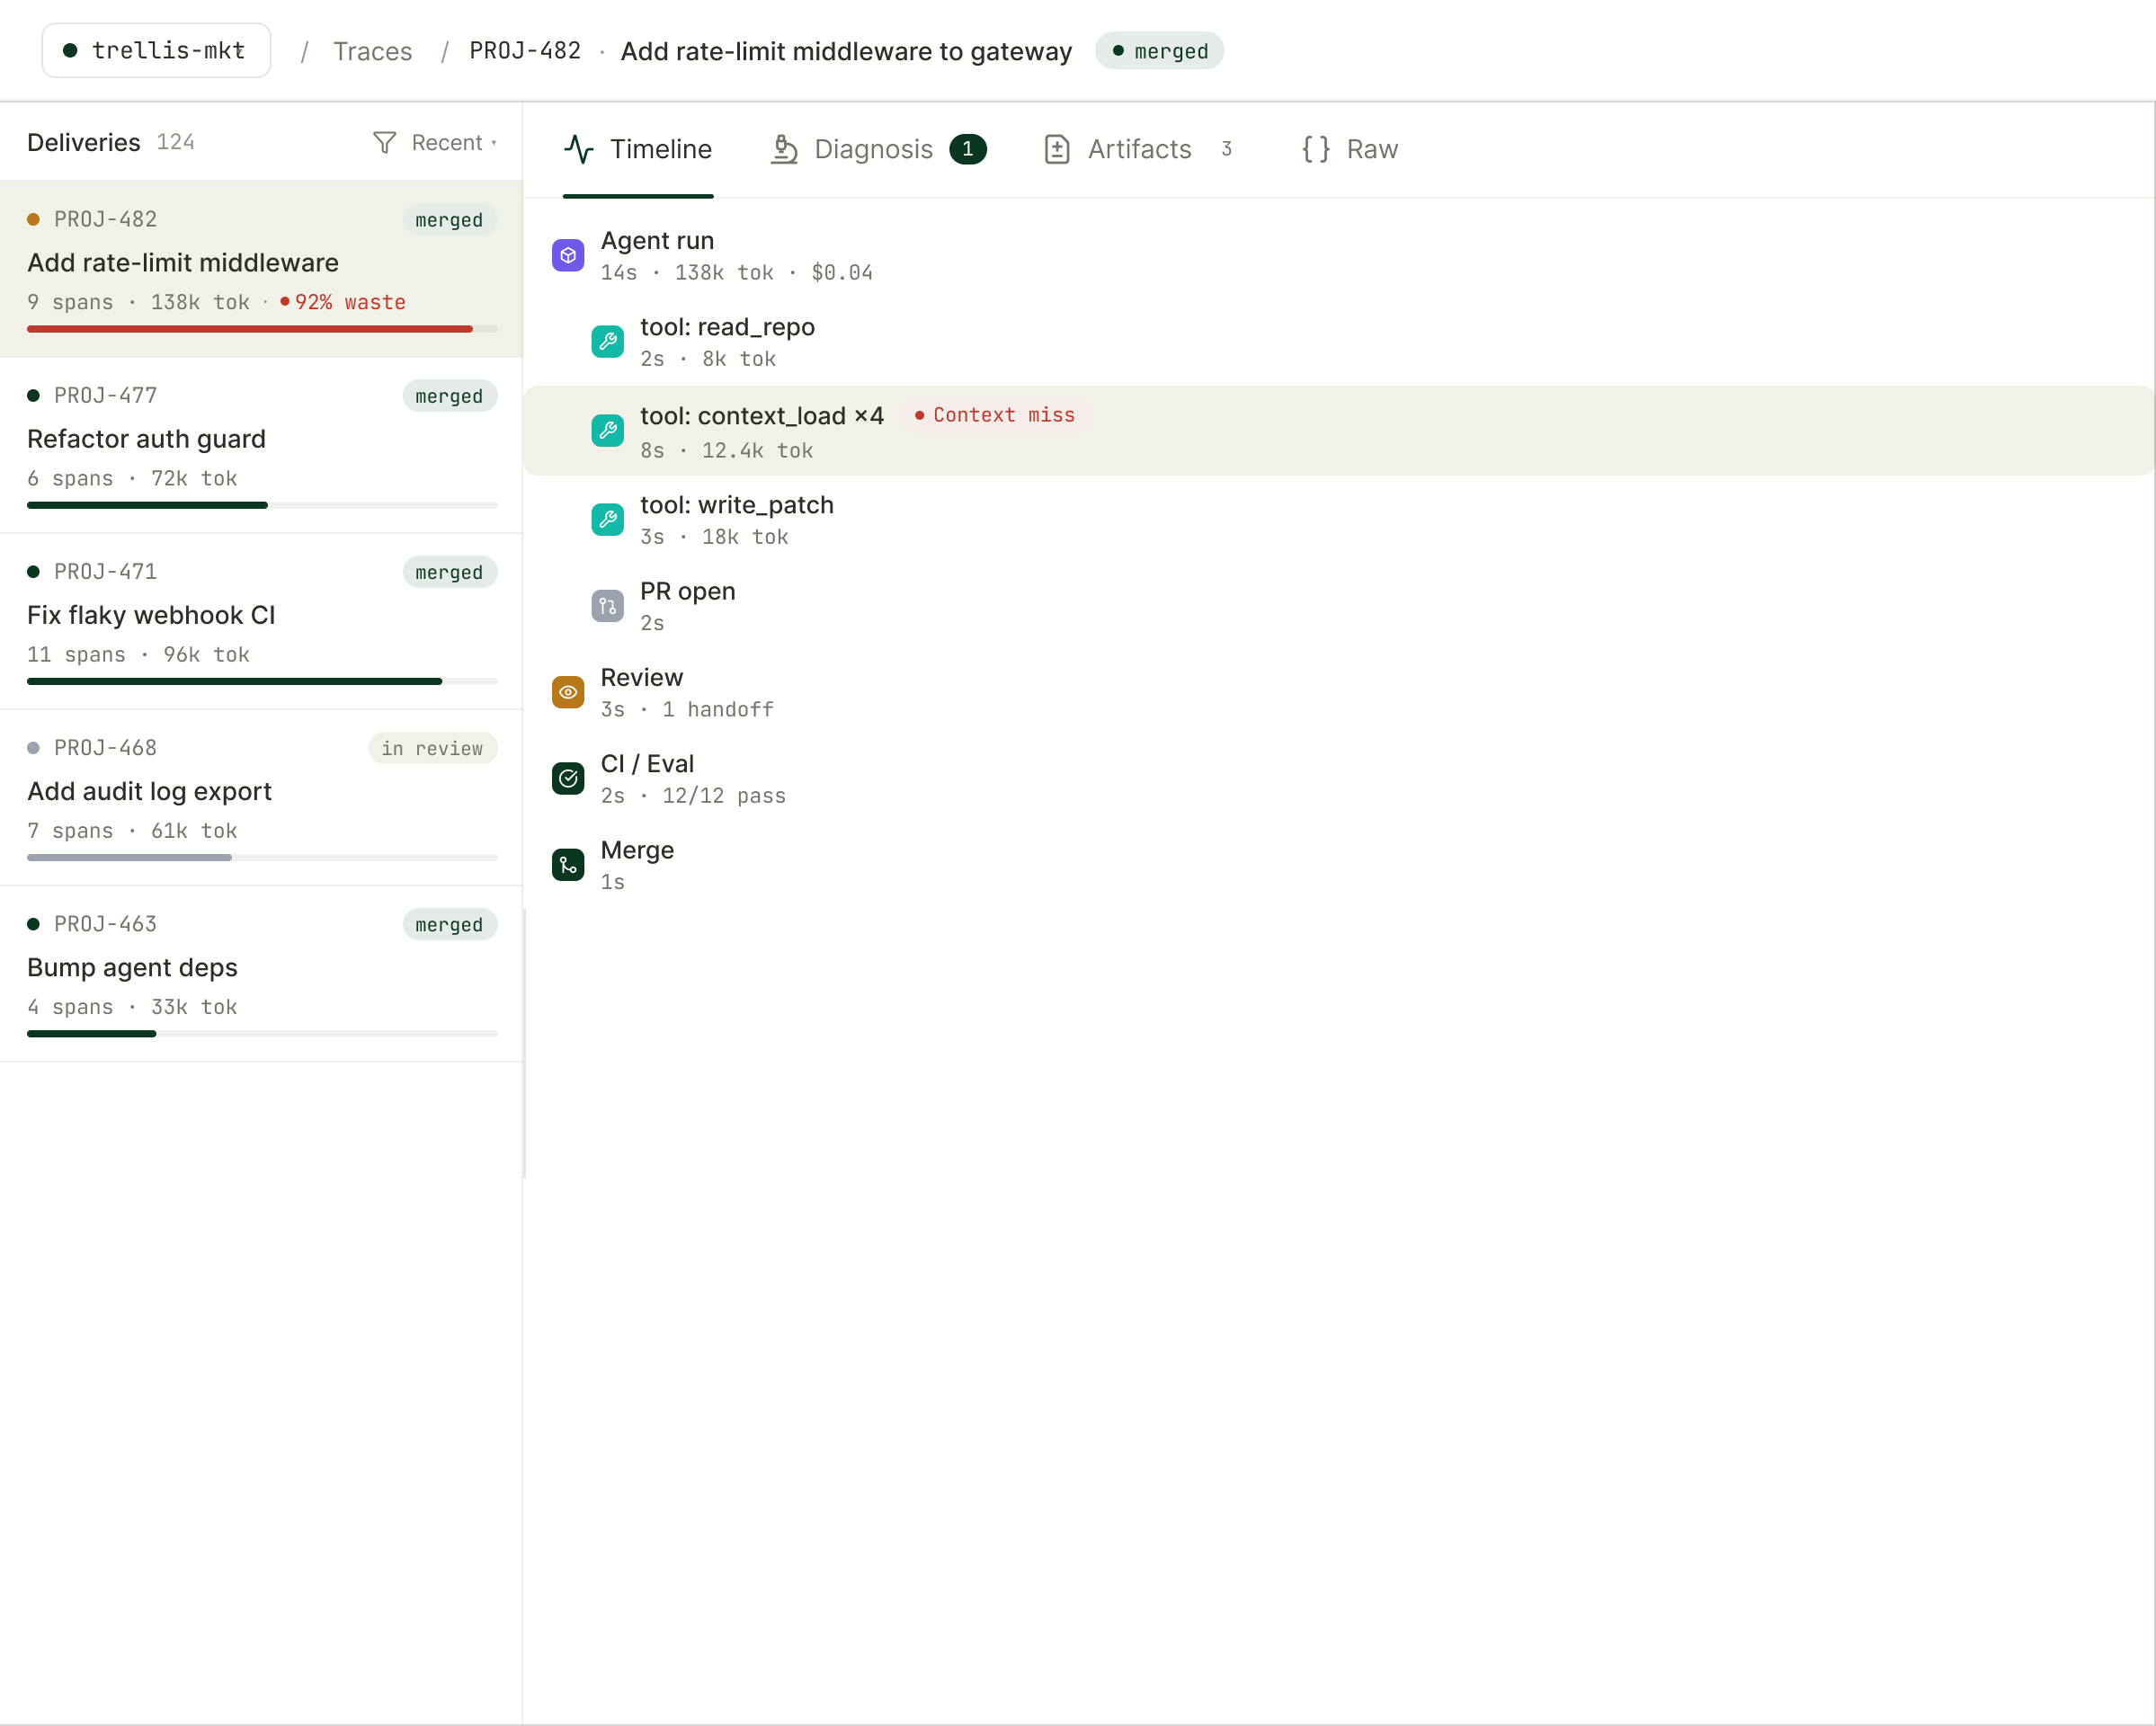Click the '1 handoff' text under Review
The height and width of the screenshot is (1726, 2156).
[718, 709]
